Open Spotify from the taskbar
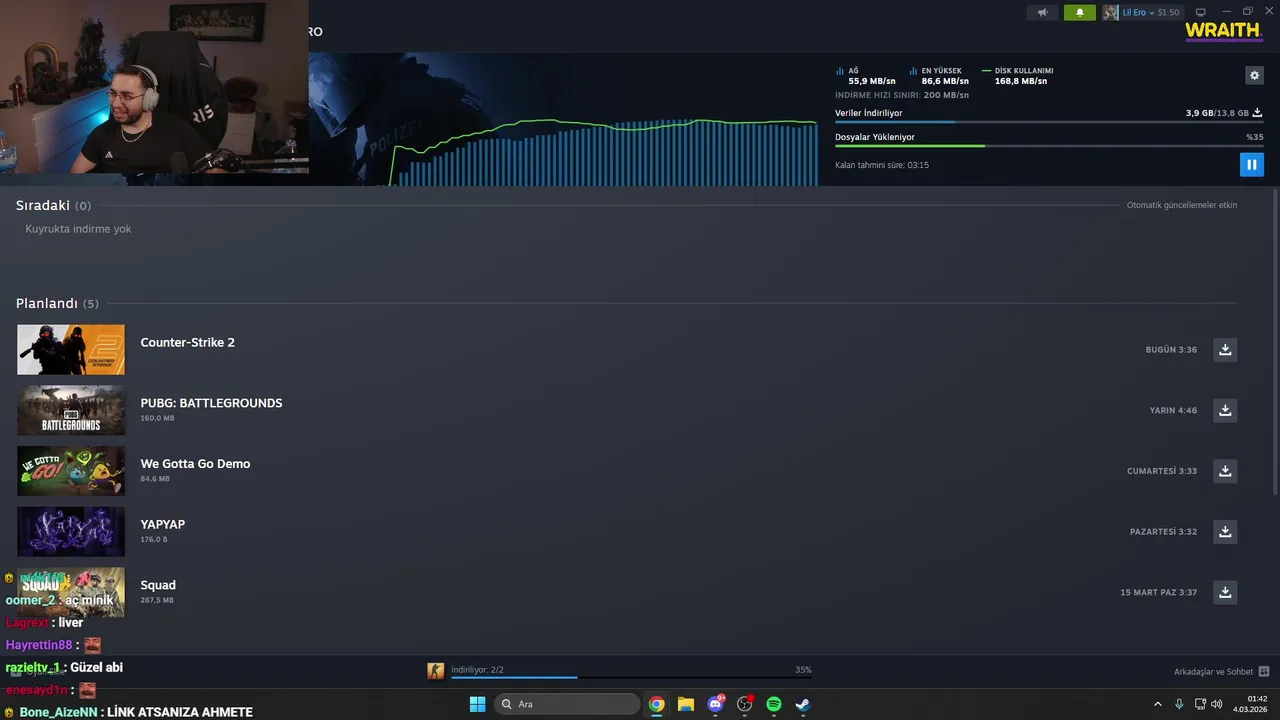This screenshot has width=1280, height=720. click(773, 704)
